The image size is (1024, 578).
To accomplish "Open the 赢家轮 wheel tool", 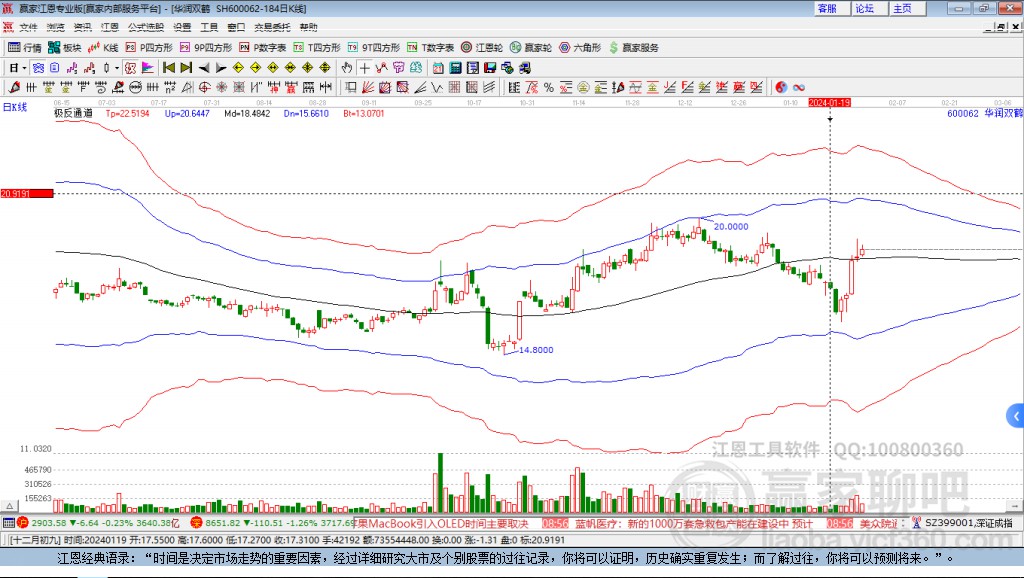I will (x=531, y=48).
